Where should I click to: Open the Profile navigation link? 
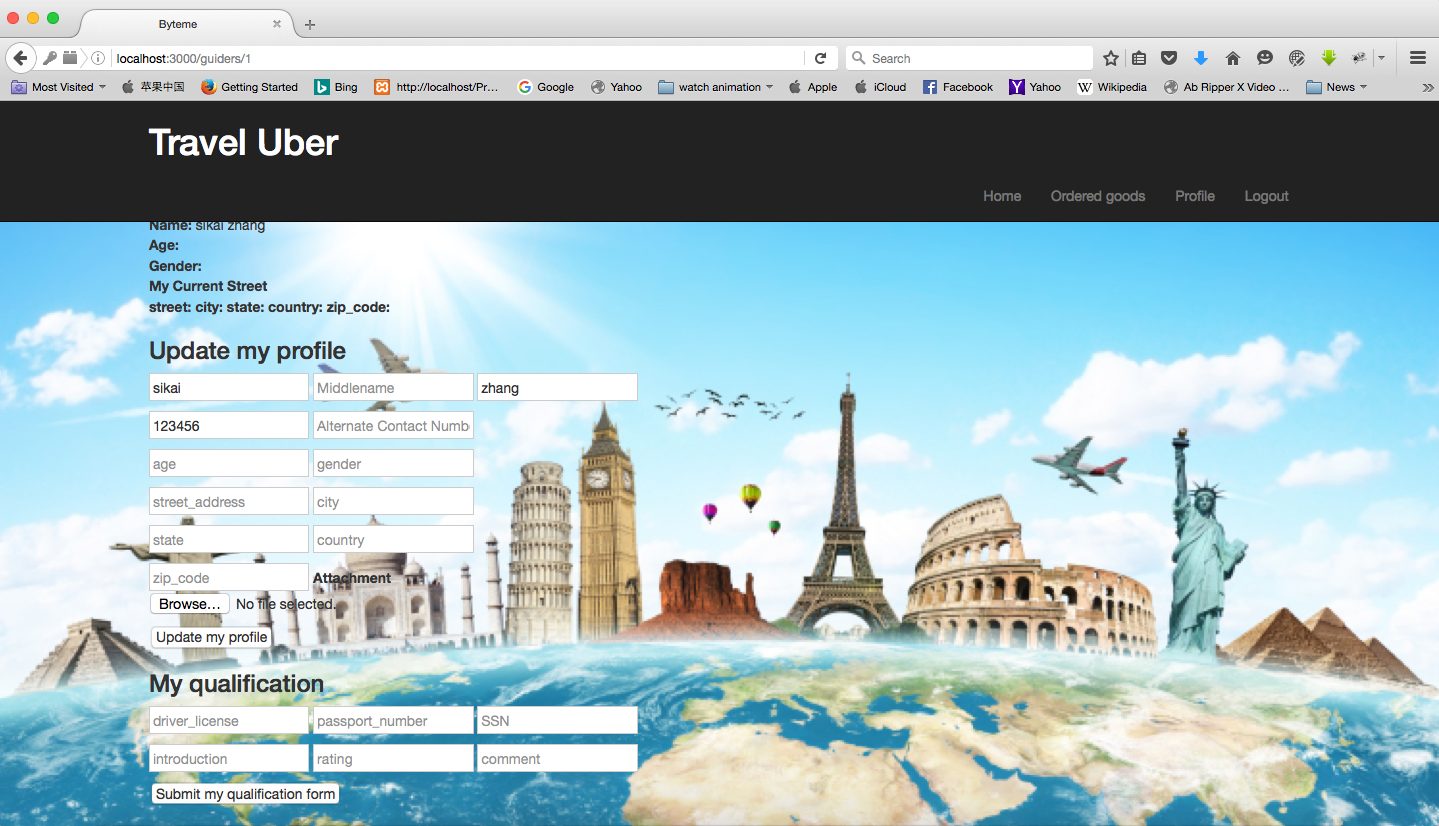[x=1195, y=196]
